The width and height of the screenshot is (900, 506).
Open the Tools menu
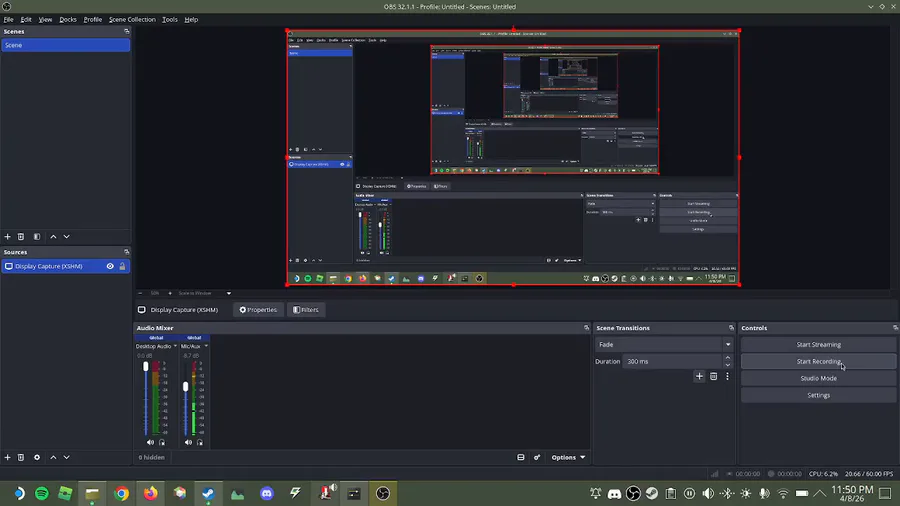[x=170, y=20]
